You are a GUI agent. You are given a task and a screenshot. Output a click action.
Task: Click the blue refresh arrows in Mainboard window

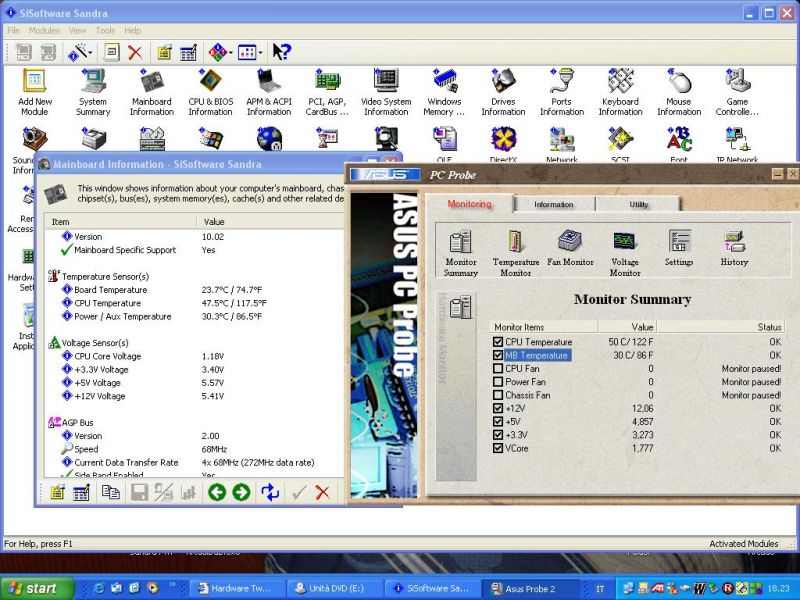tap(270, 492)
